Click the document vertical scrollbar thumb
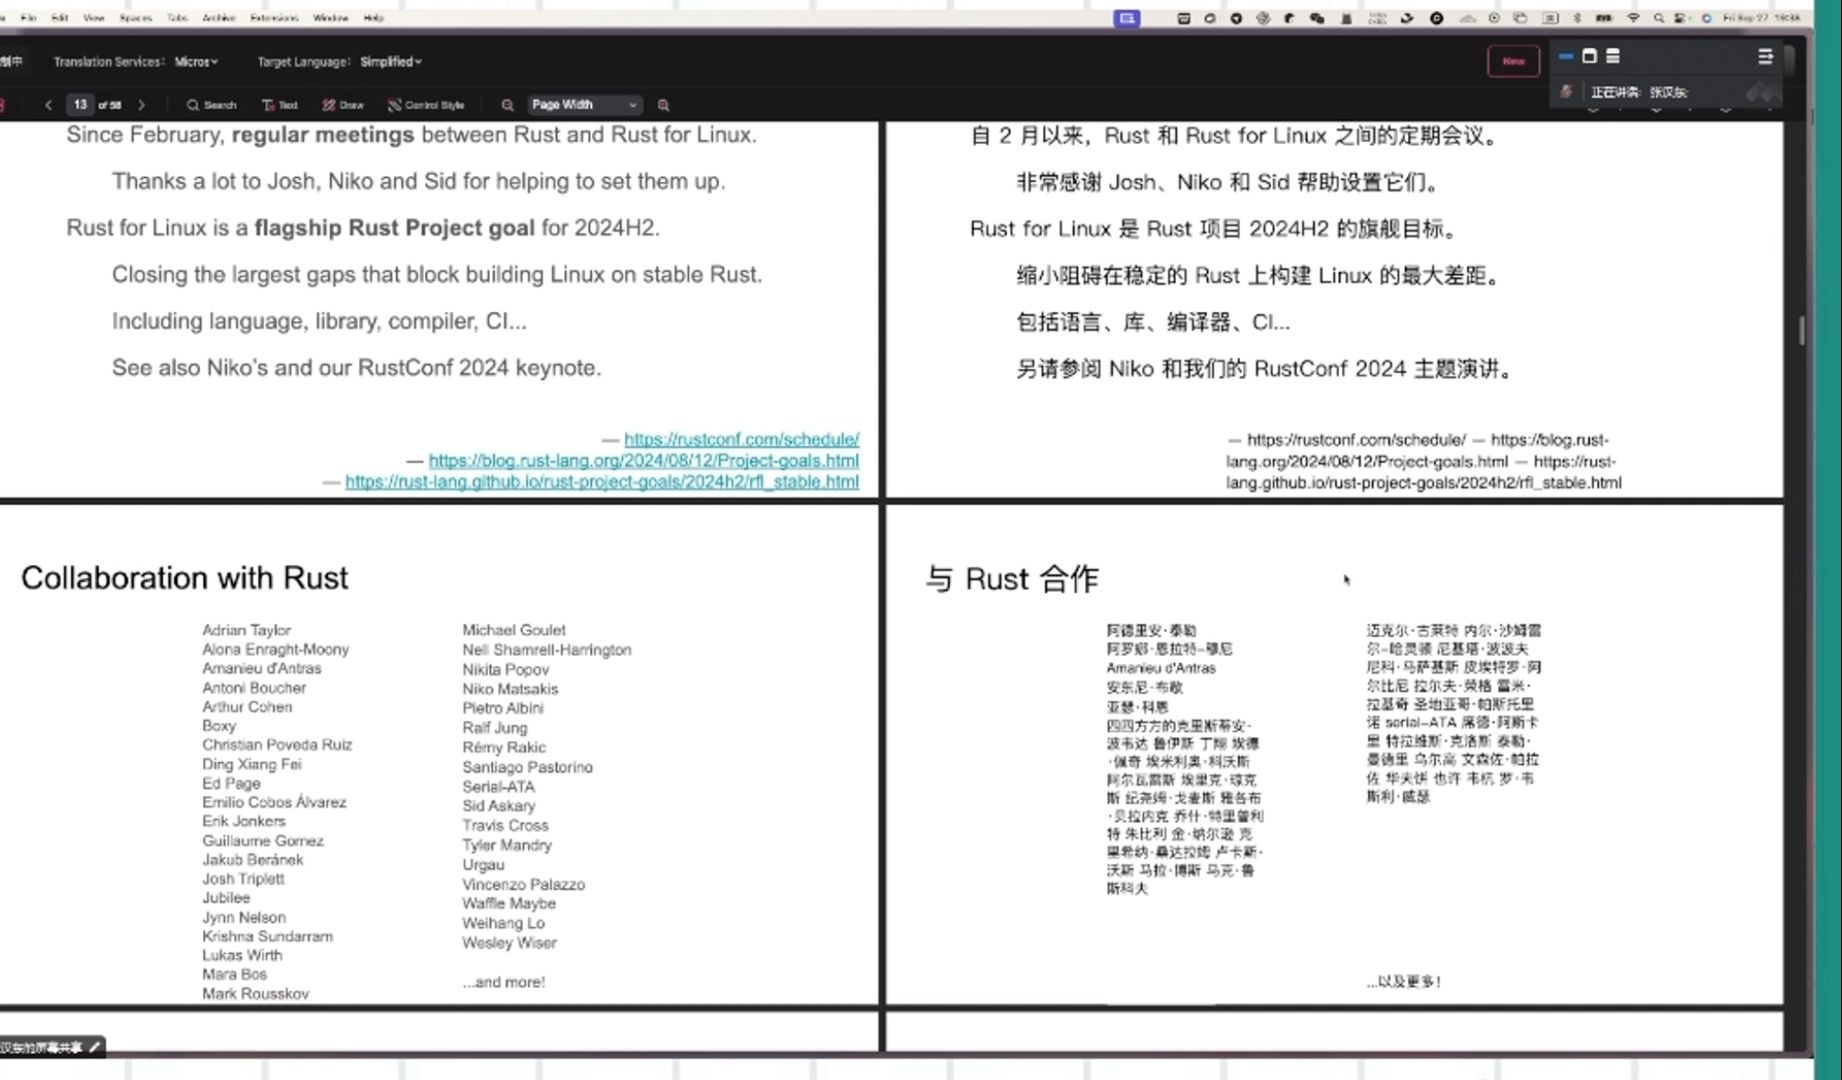 point(1802,331)
